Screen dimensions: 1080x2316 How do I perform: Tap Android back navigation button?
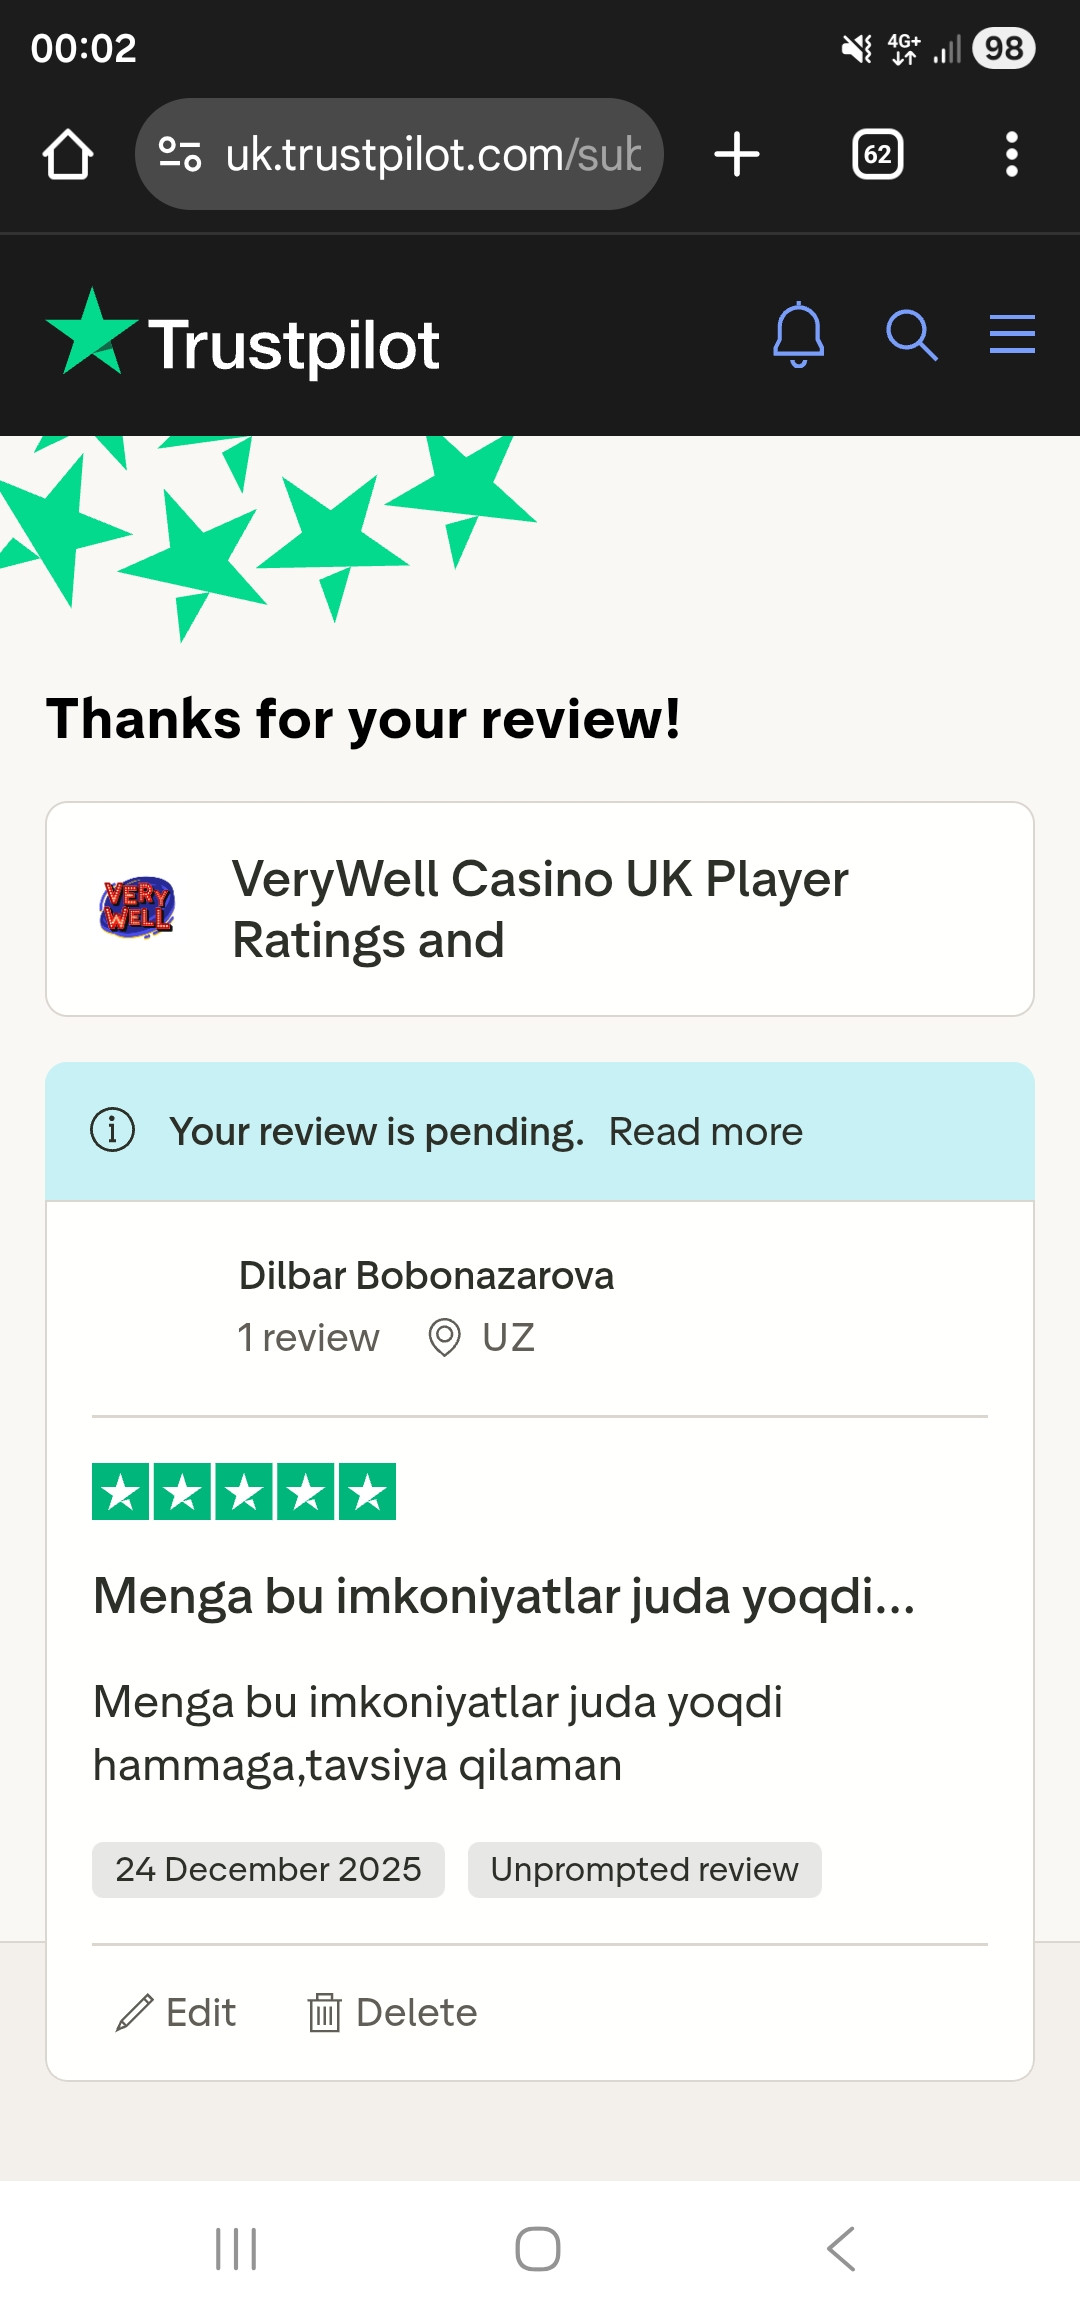(x=841, y=2249)
